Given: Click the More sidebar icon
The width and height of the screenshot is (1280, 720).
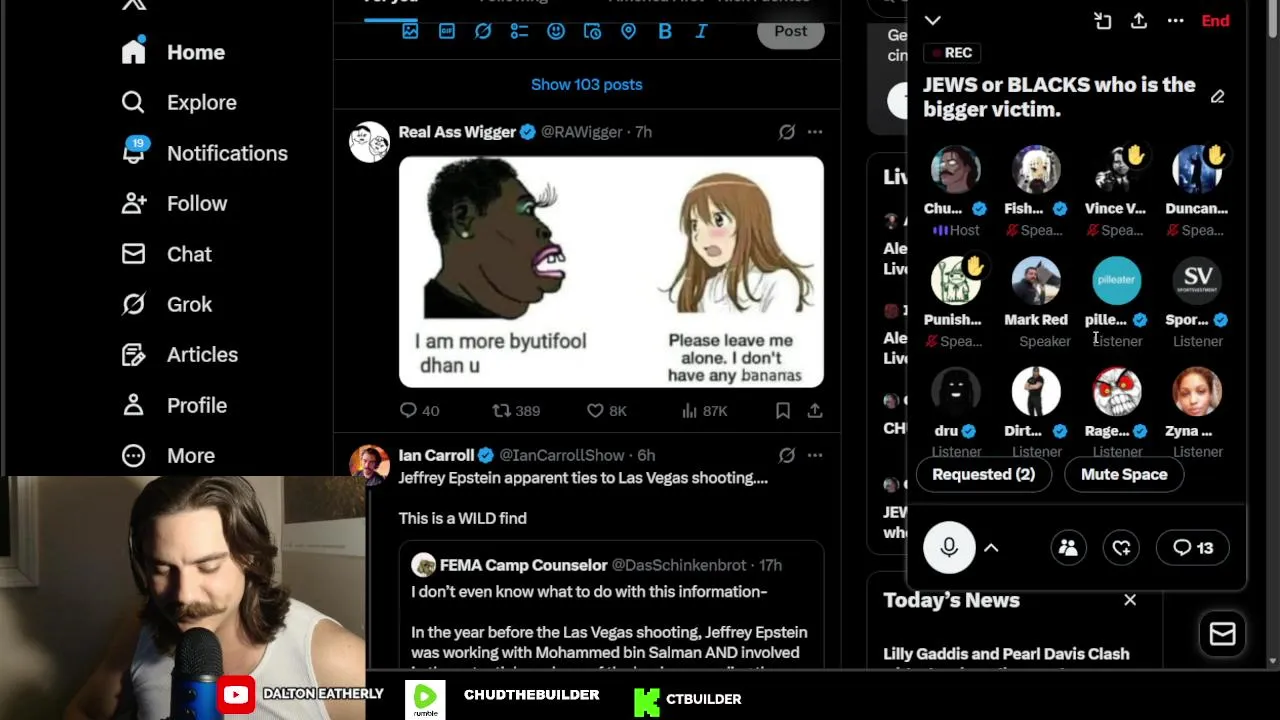Looking at the screenshot, I should [133, 455].
